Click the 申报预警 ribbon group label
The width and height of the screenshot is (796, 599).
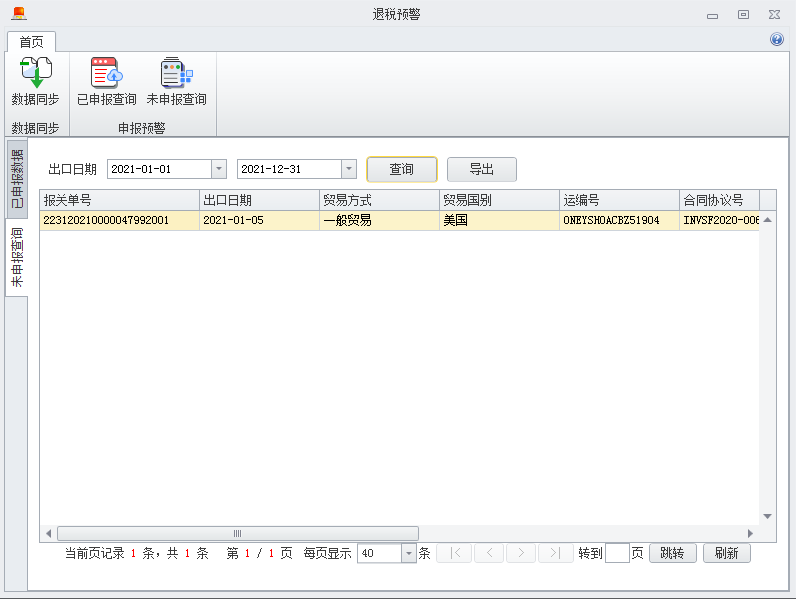142,128
